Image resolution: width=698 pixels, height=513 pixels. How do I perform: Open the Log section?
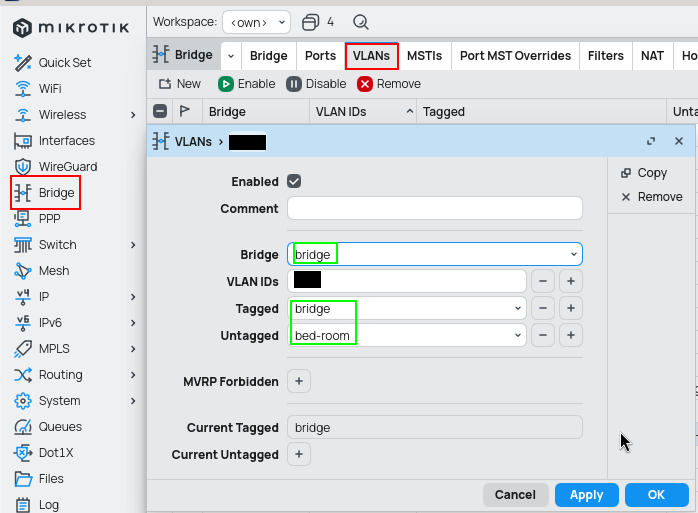[37, 505]
